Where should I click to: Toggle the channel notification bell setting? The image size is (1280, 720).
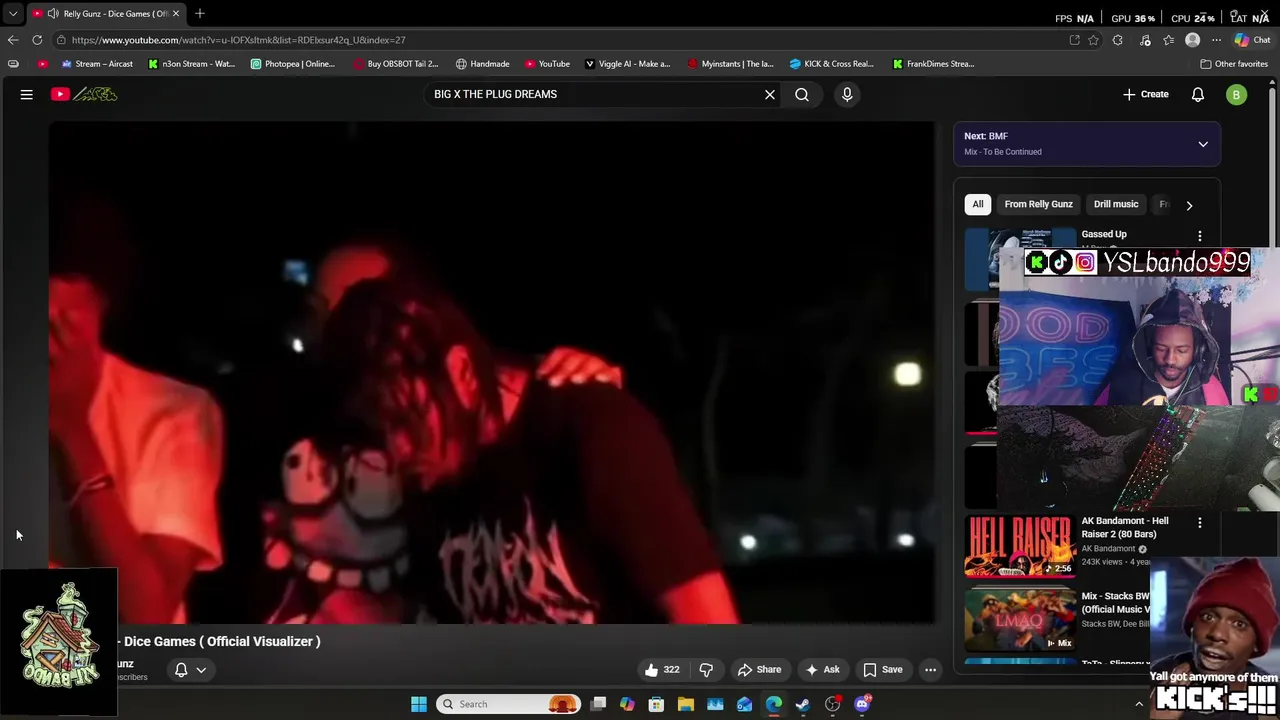click(190, 670)
